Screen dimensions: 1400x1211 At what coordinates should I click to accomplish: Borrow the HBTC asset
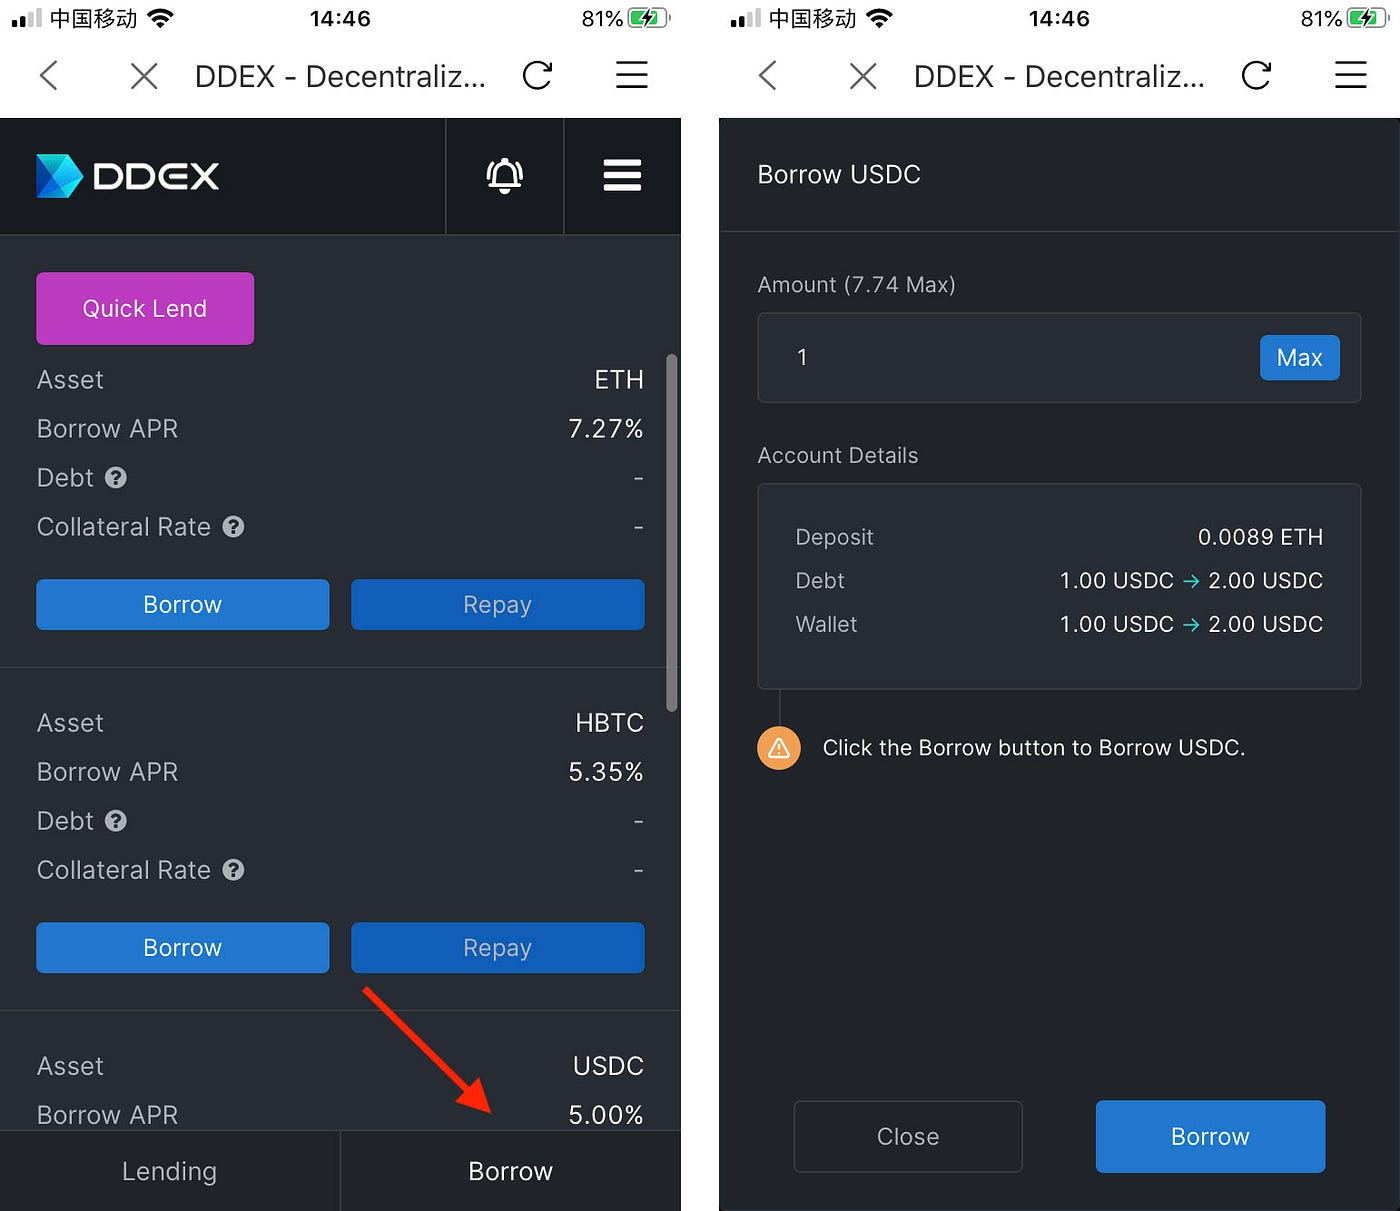[183, 947]
